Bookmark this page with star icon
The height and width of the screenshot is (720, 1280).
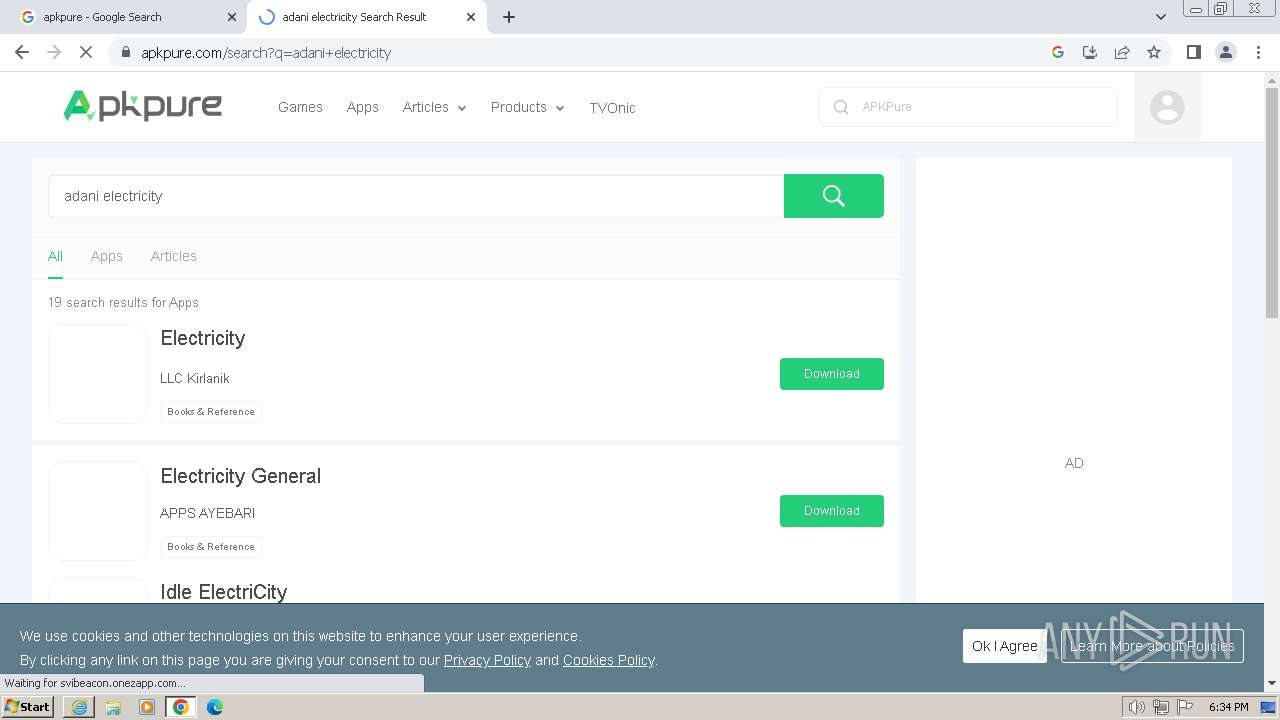click(x=1154, y=52)
